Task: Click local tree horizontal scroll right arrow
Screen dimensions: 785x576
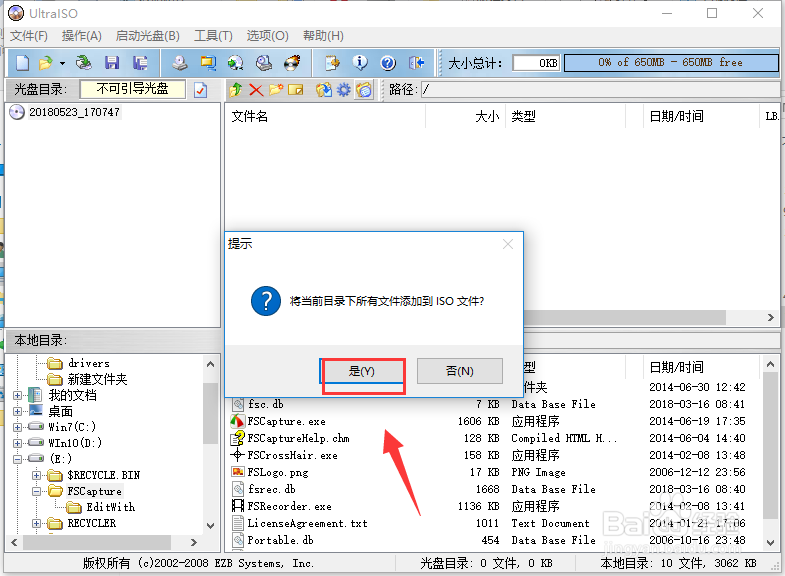Action: pos(194,542)
